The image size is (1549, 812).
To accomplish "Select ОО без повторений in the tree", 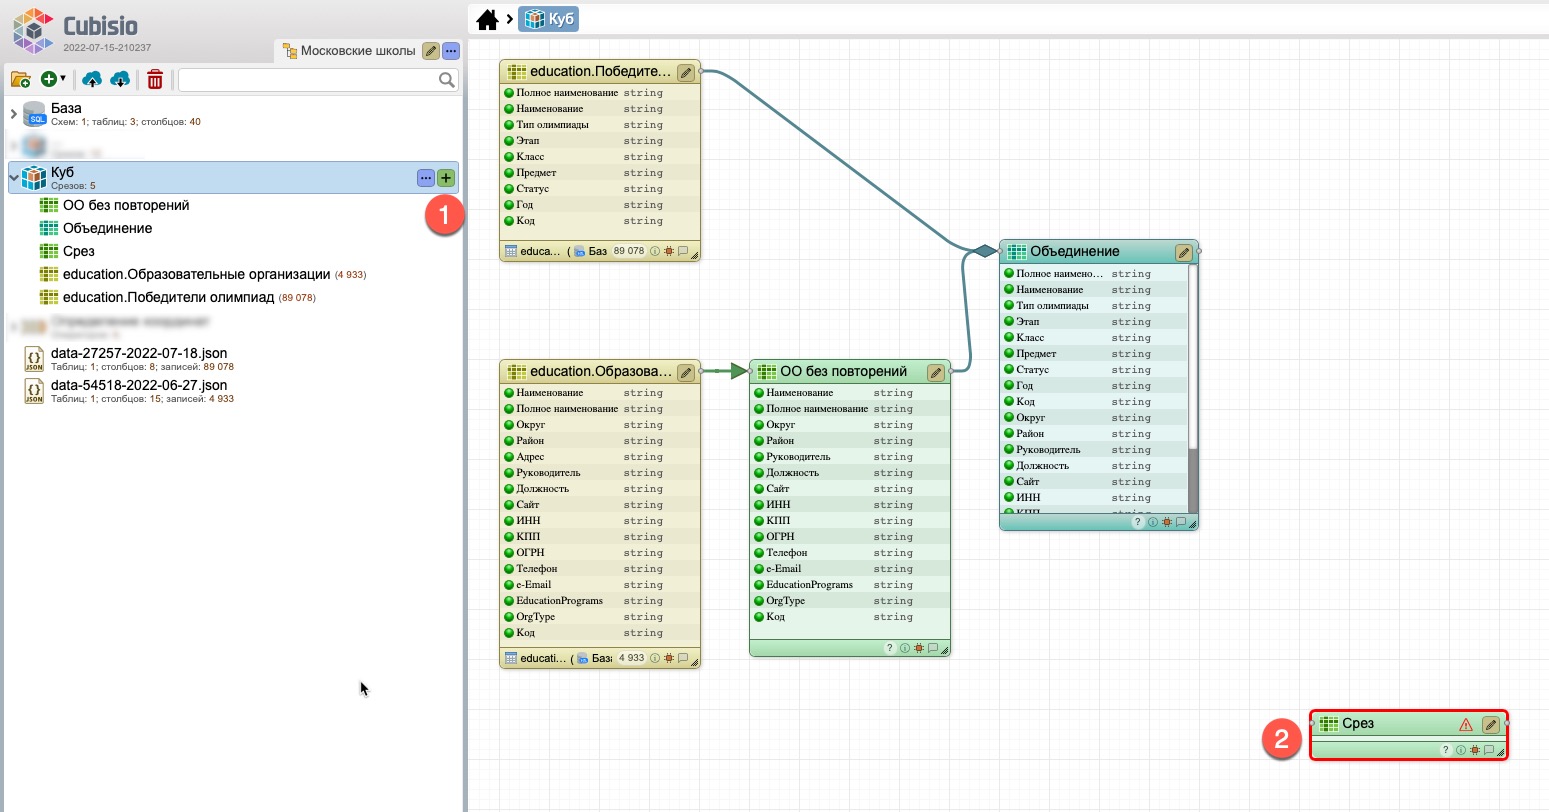I will click(x=126, y=205).
